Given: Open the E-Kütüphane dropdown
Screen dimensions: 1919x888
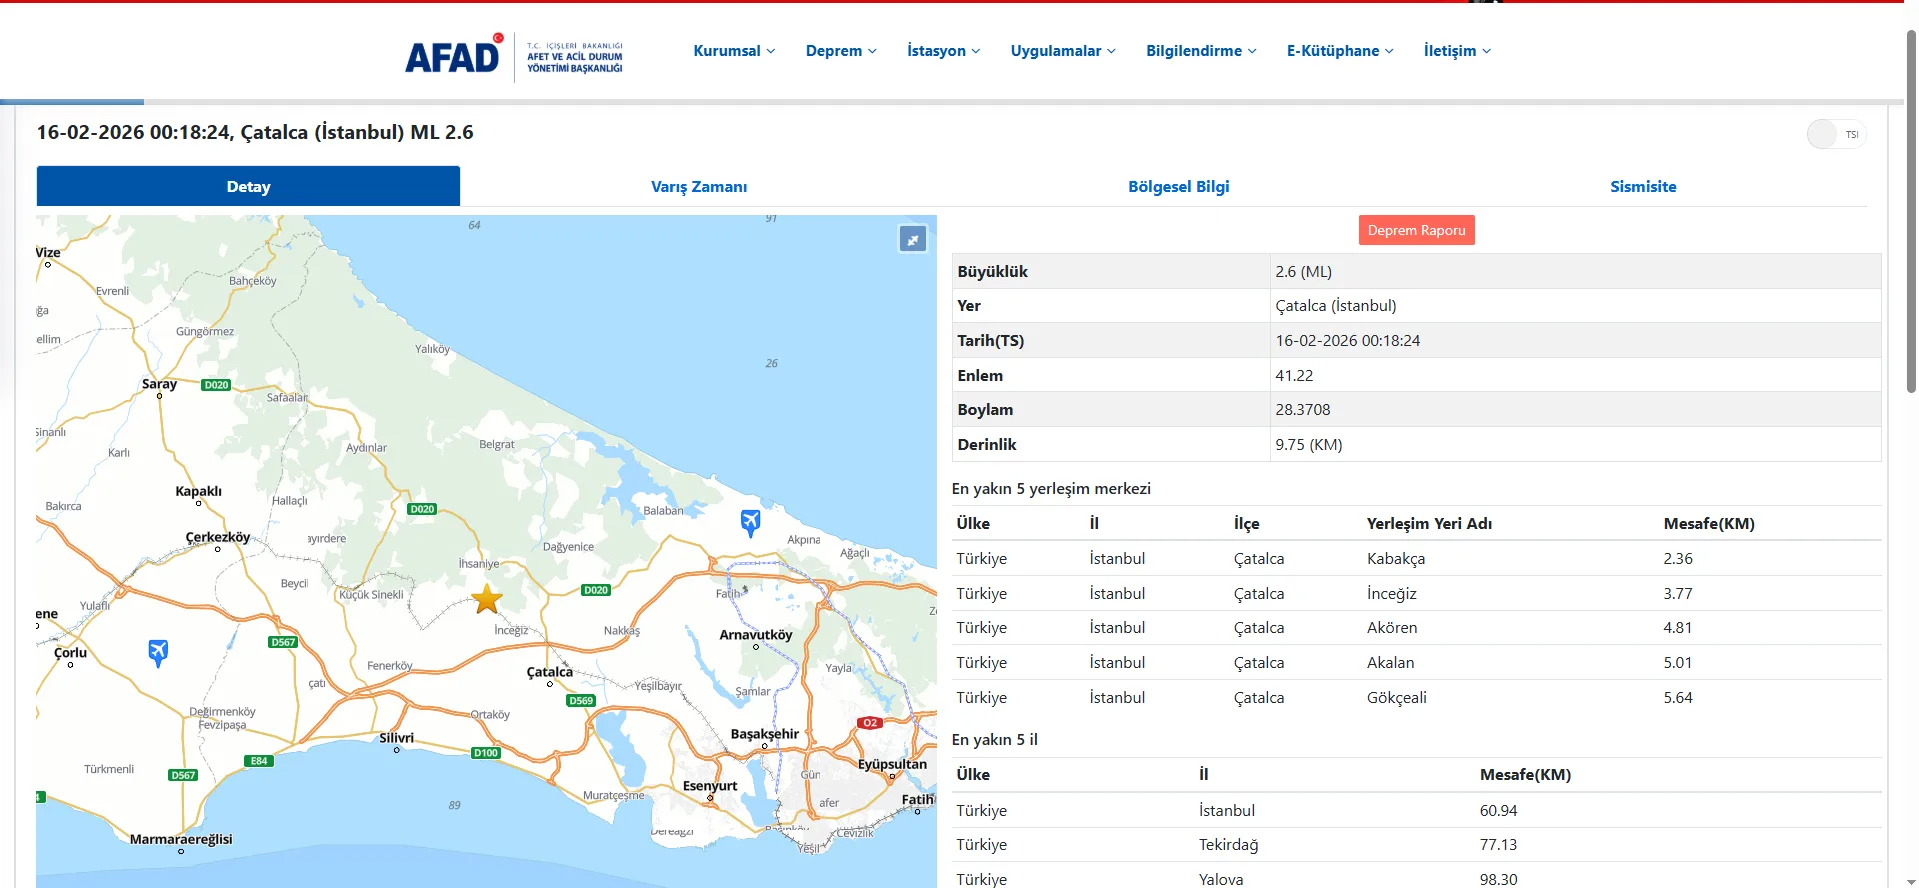Looking at the screenshot, I should (1339, 51).
